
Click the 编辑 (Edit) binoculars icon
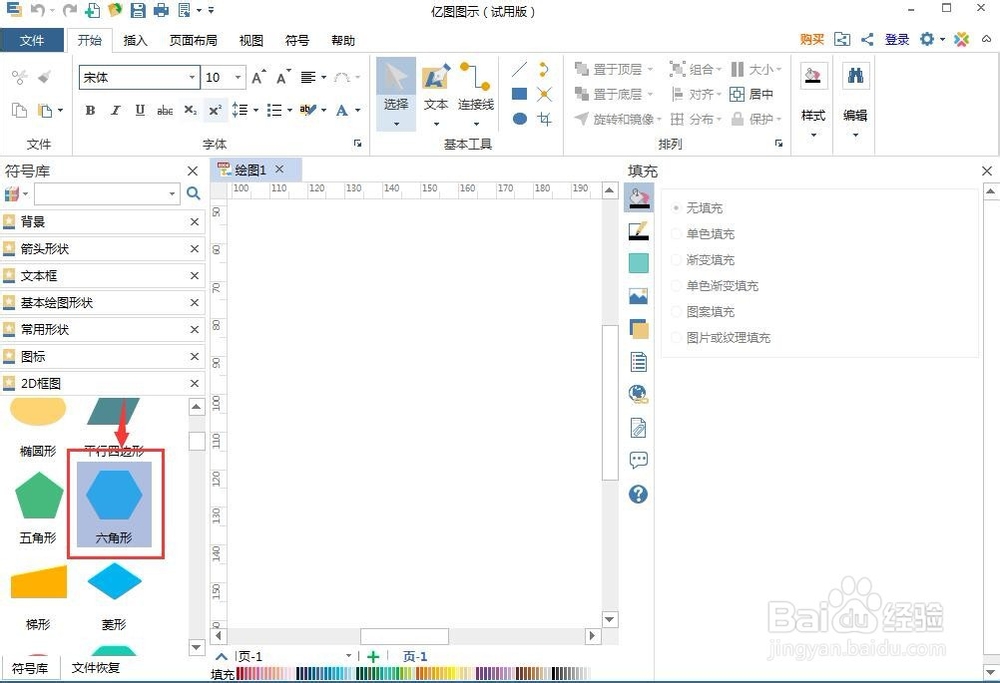tap(855, 75)
